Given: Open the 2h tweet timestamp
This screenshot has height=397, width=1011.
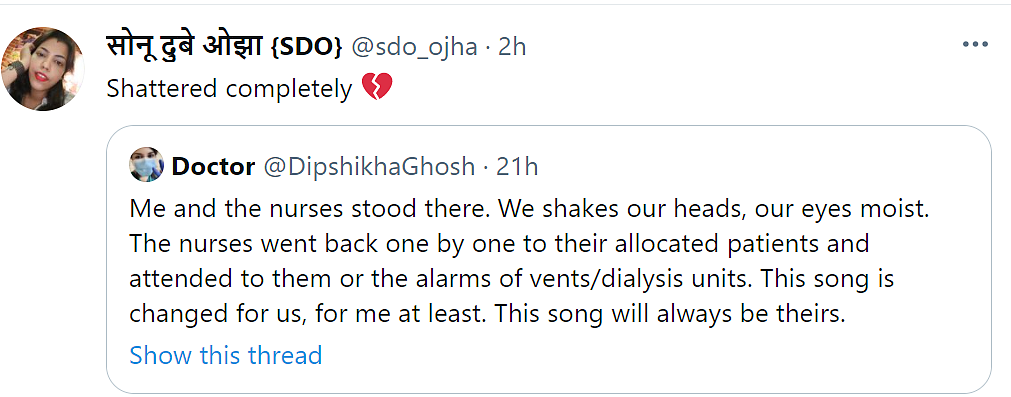Looking at the screenshot, I should [x=512, y=46].
